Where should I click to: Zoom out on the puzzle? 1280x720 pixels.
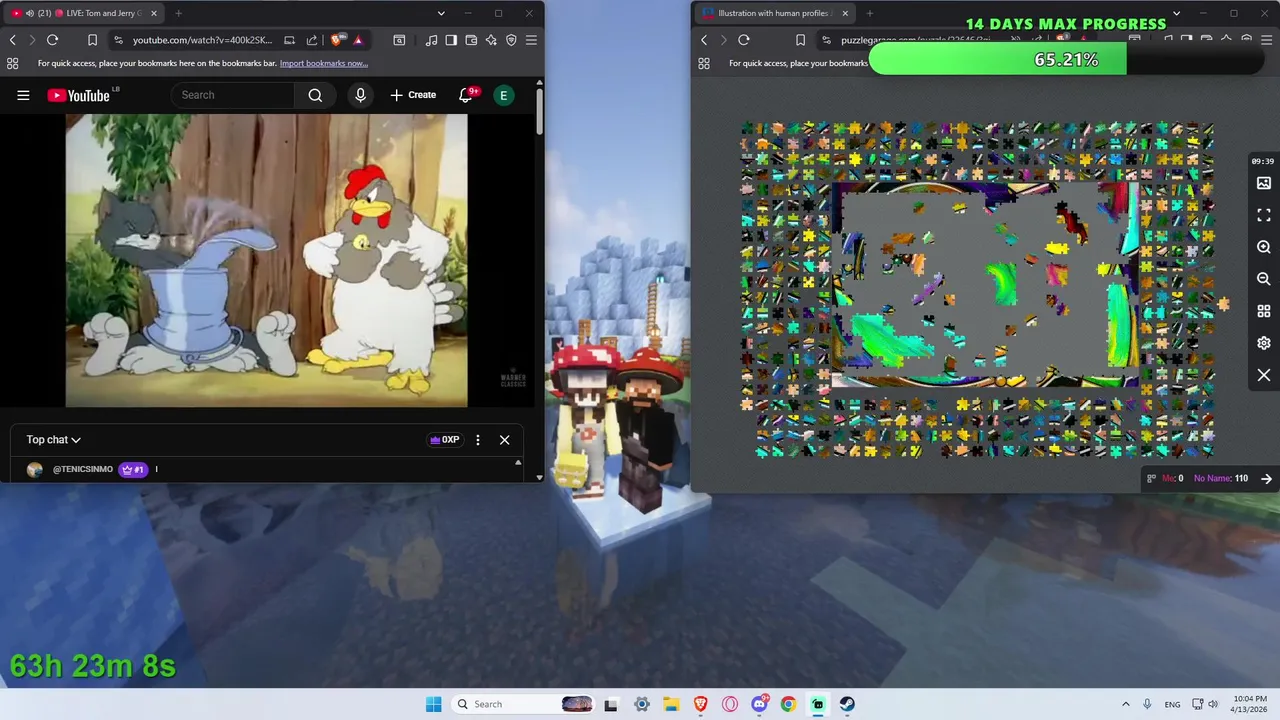pos(1264,279)
